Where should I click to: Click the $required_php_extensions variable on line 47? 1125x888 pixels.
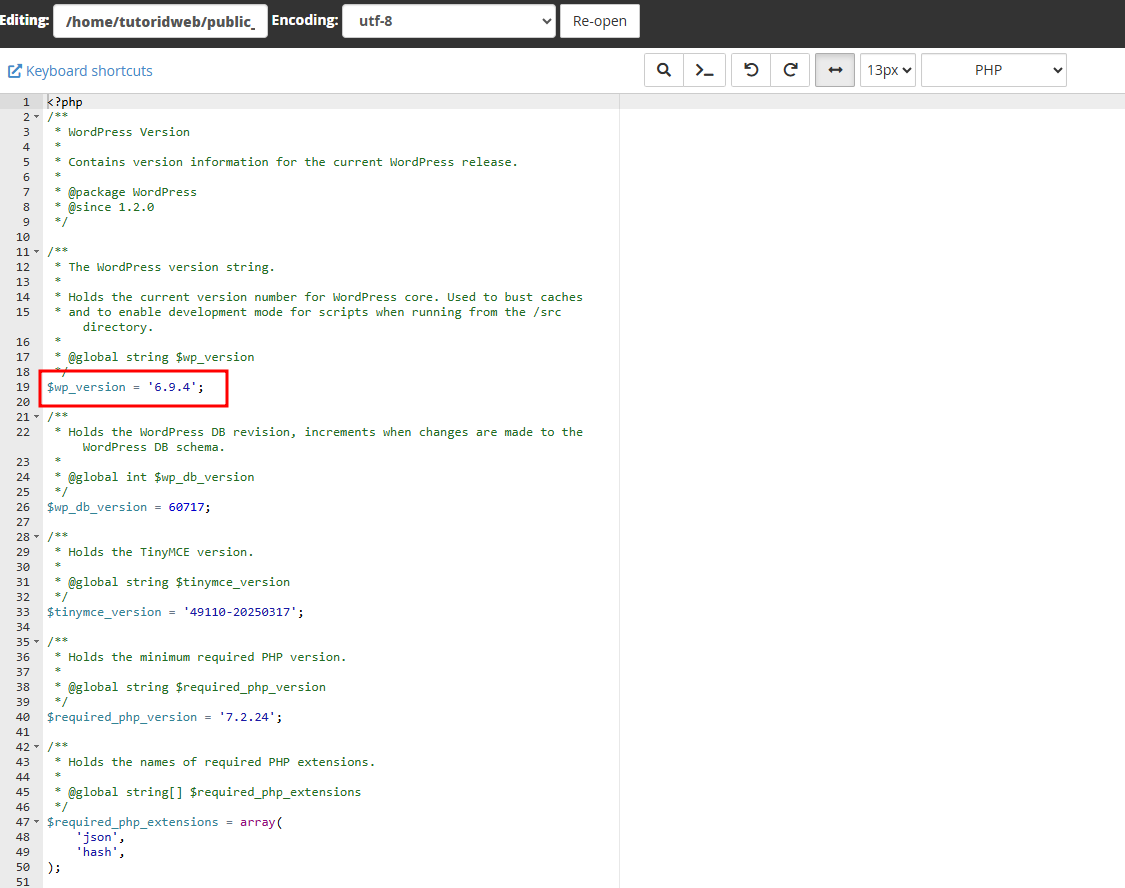tap(133, 822)
